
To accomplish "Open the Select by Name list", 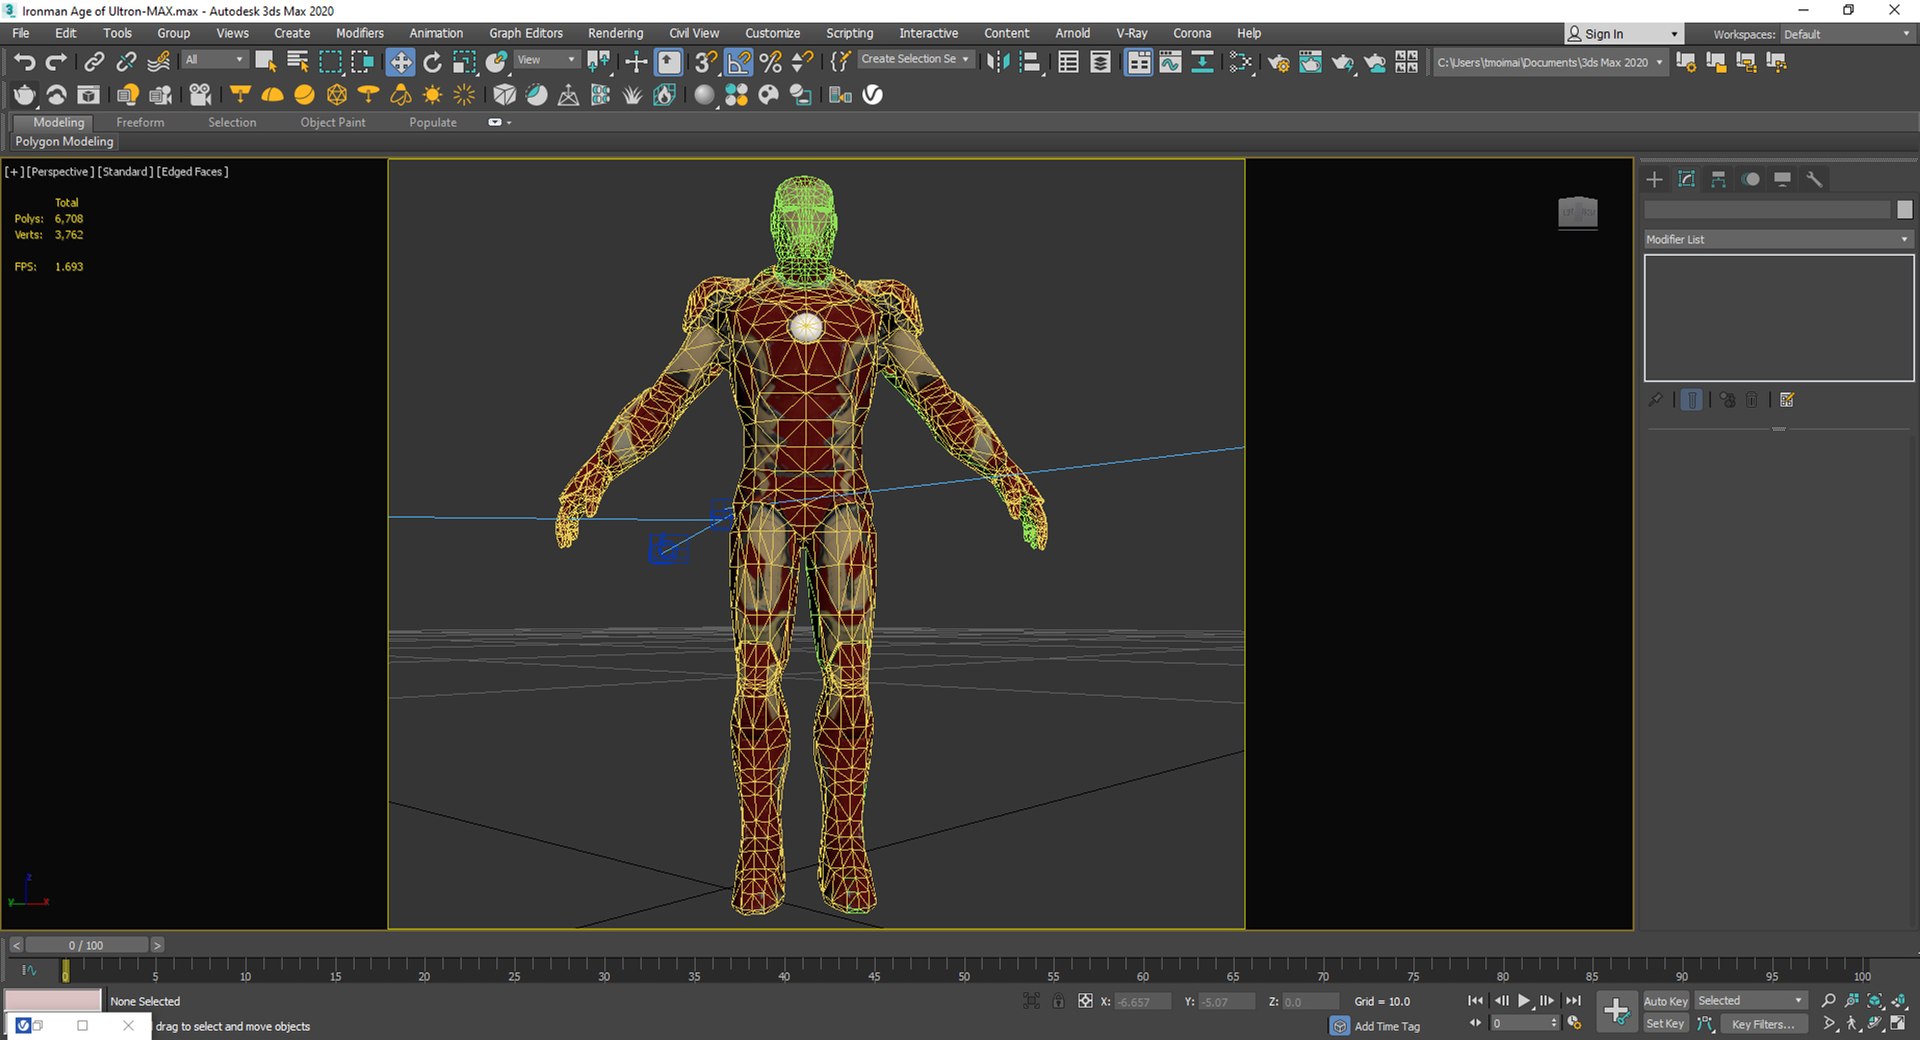I will [x=298, y=62].
